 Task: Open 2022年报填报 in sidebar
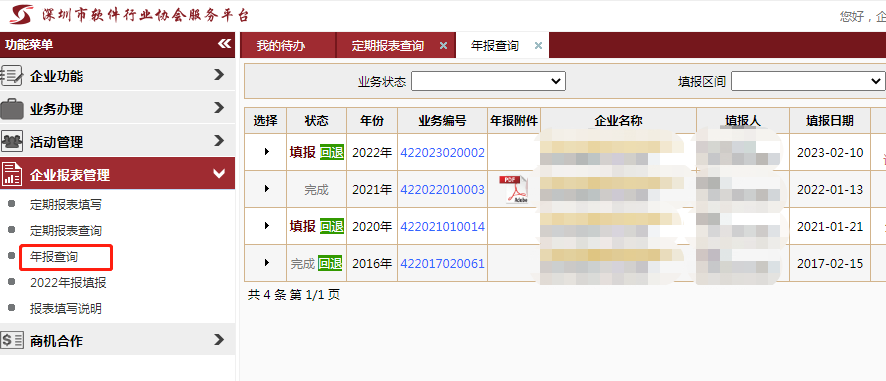[68, 283]
